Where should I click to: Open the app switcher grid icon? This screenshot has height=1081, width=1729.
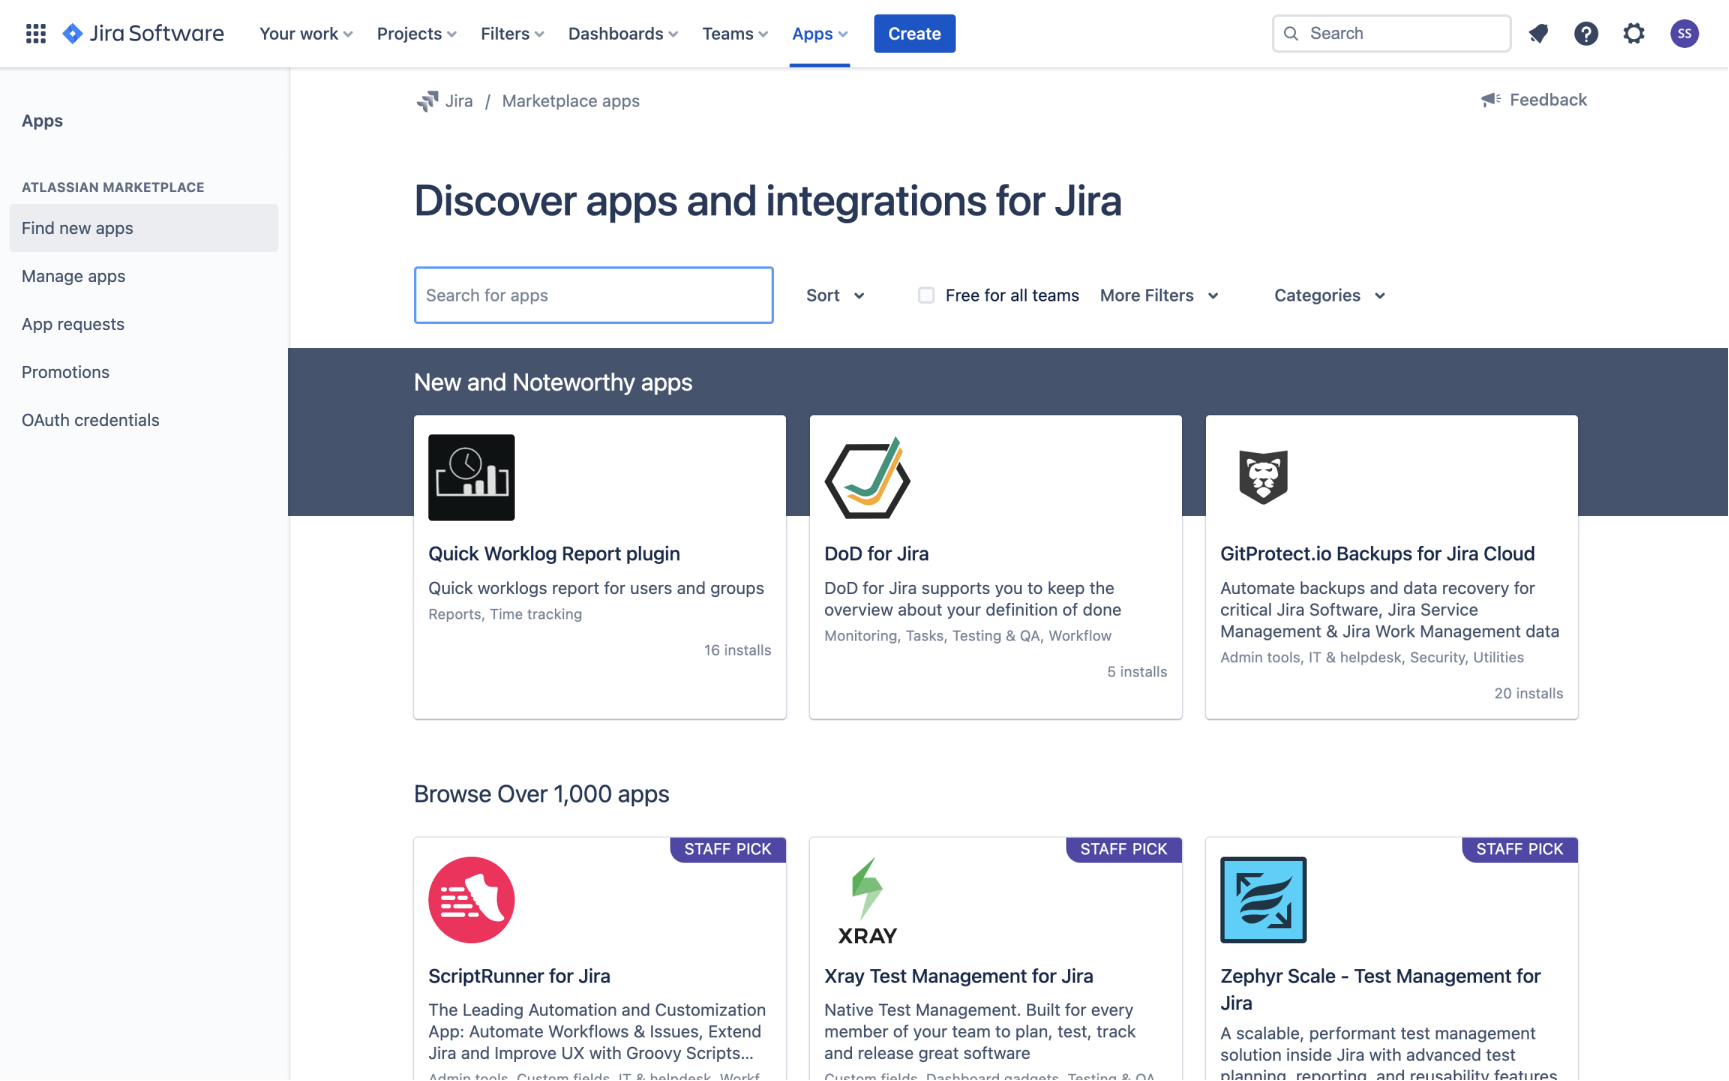(35, 33)
